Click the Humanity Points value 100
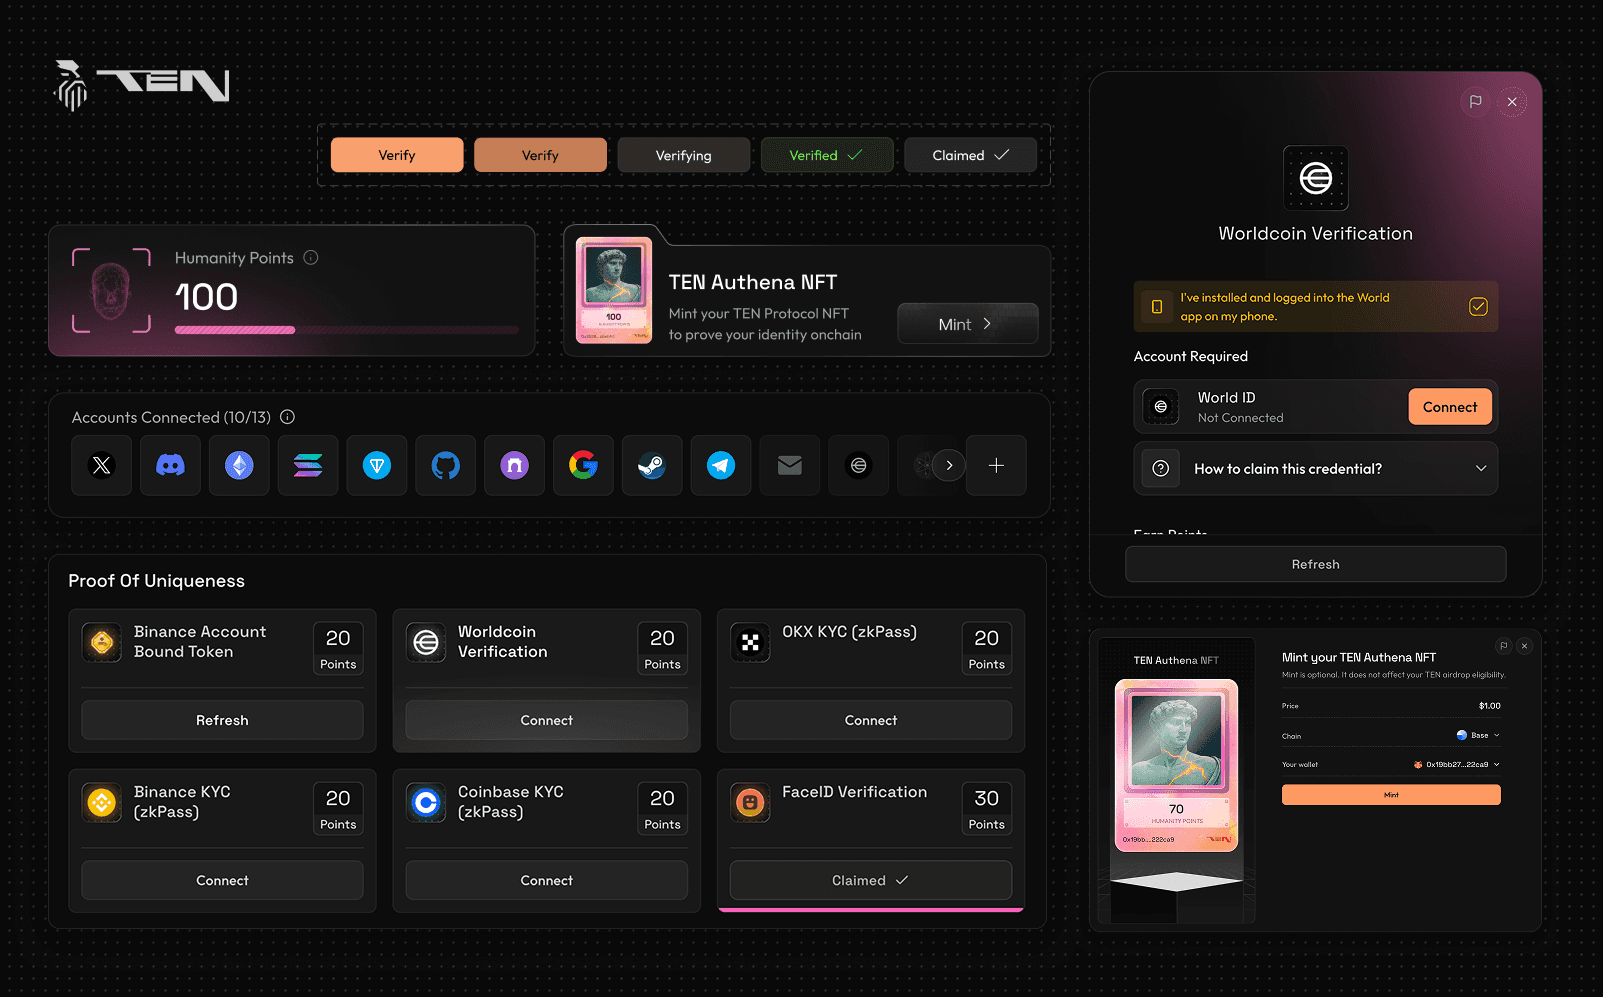The height and width of the screenshot is (997, 1603). pyautogui.click(x=207, y=297)
